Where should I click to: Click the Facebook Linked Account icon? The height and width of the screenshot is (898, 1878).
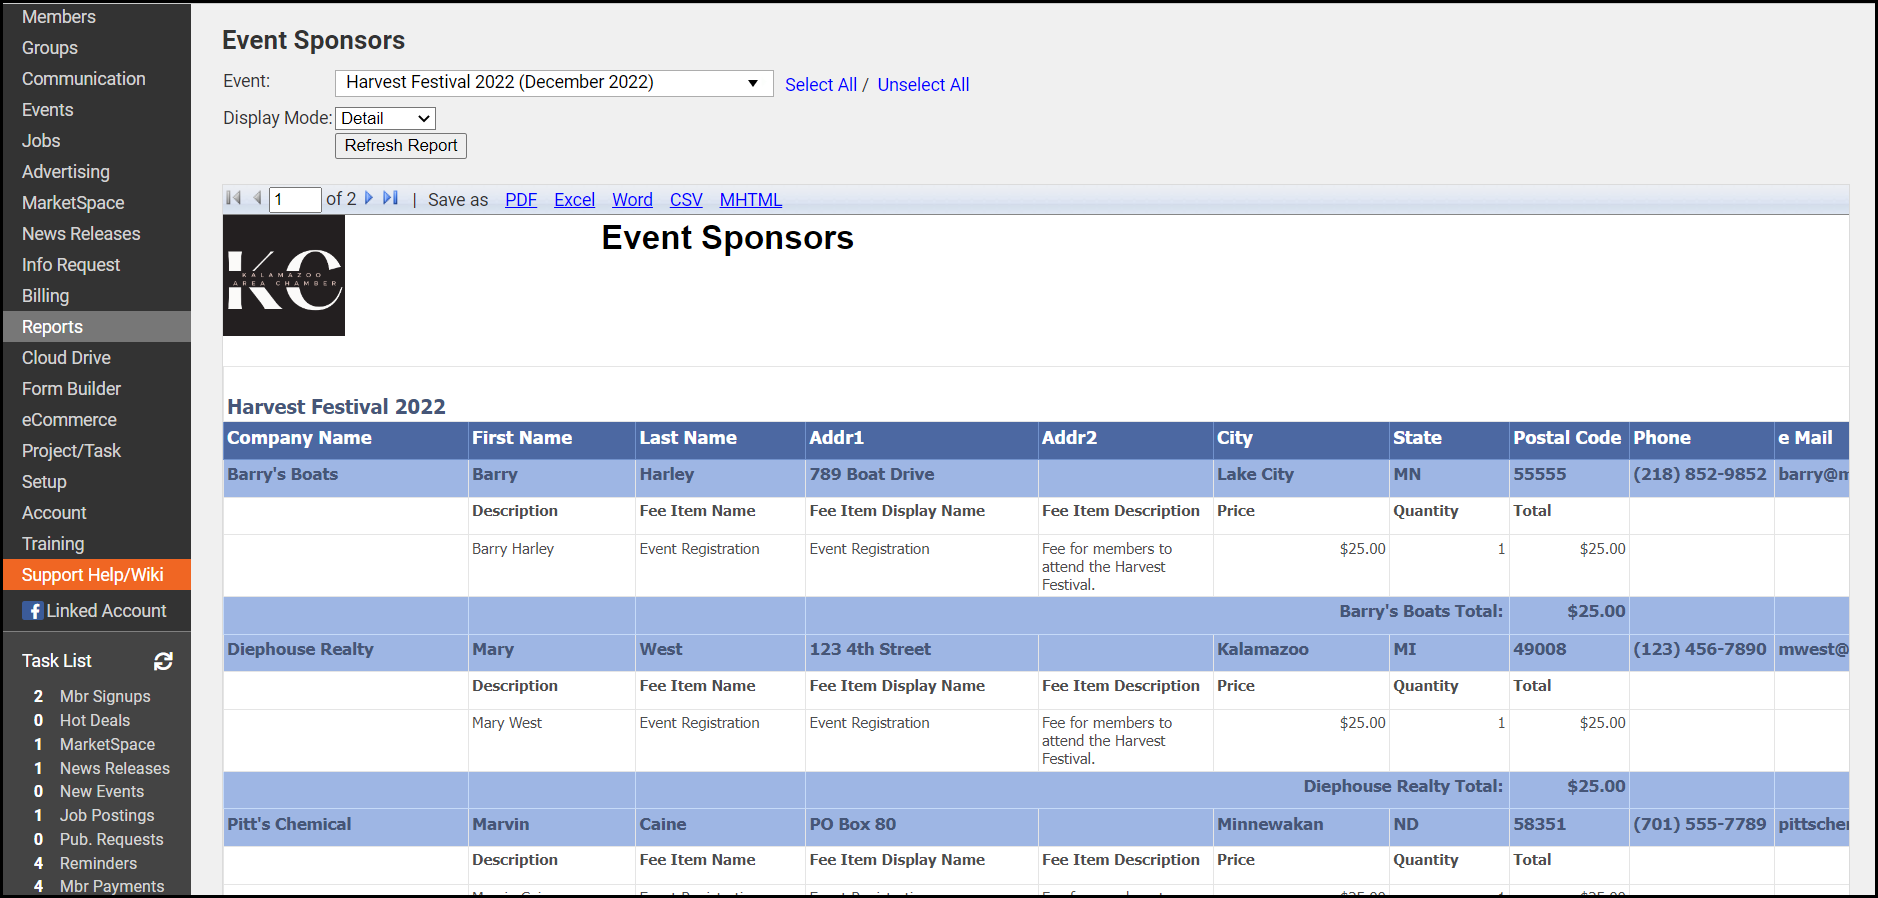(33, 611)
